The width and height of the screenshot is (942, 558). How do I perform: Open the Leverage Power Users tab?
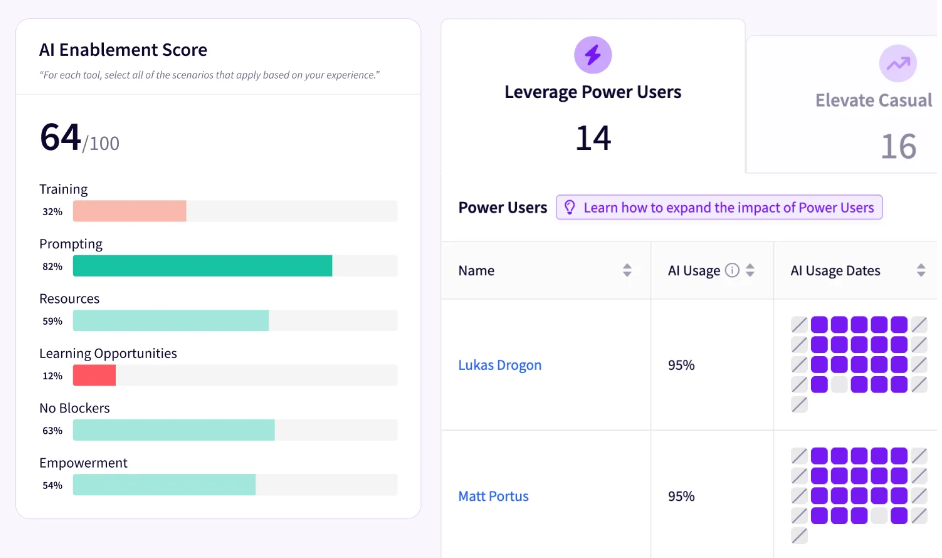[x=593, y=96]
